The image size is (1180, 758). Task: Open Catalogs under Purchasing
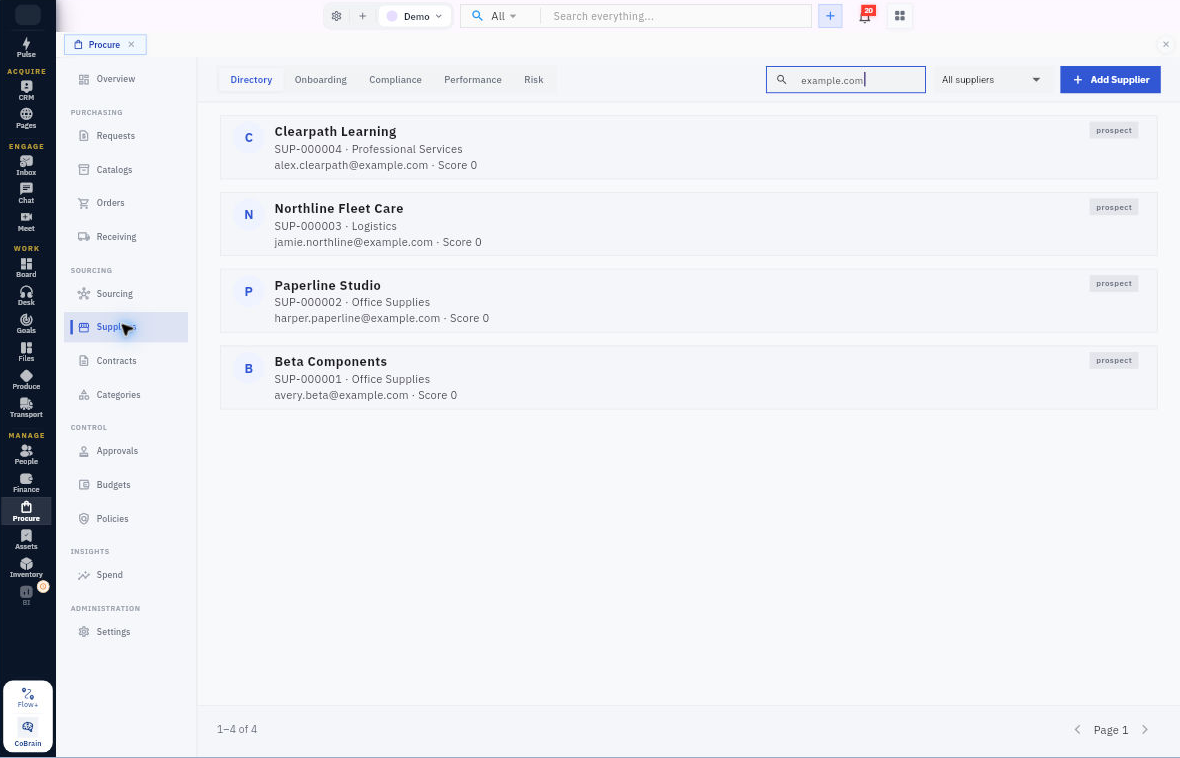click(x=126, y=170)
